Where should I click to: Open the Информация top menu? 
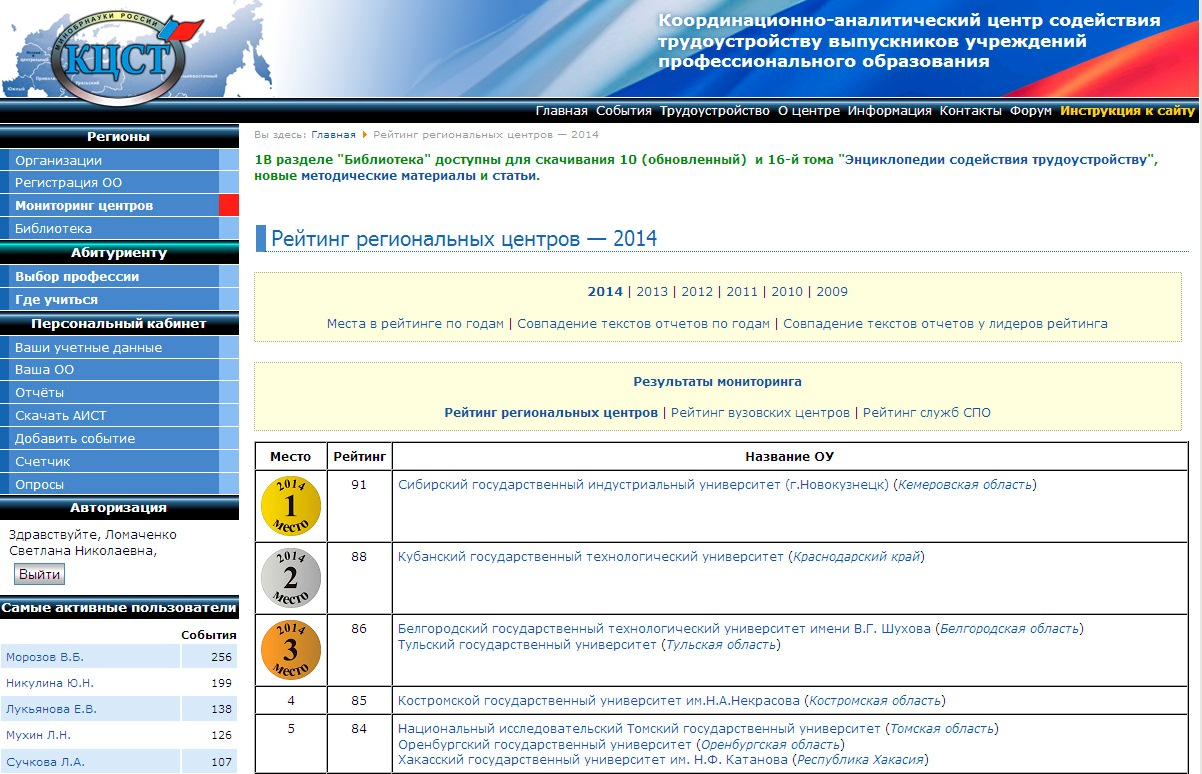pyautogui.click(x=890, y=111)
